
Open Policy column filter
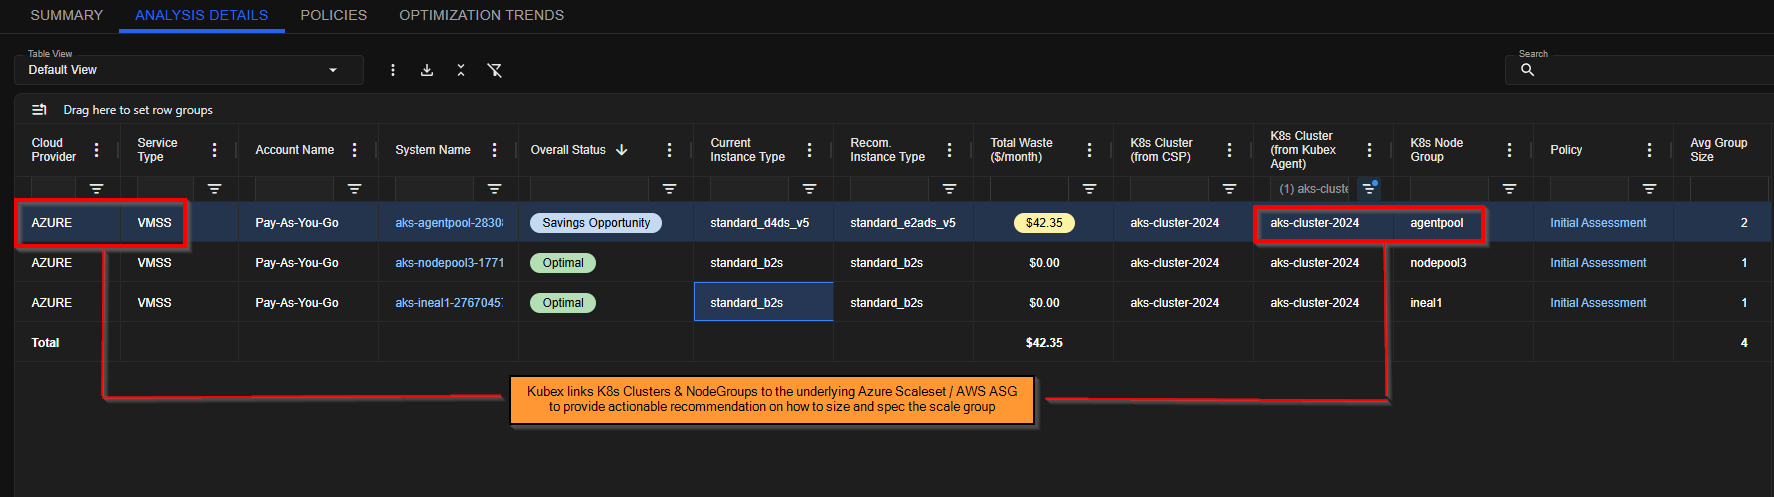point(1649,189)
